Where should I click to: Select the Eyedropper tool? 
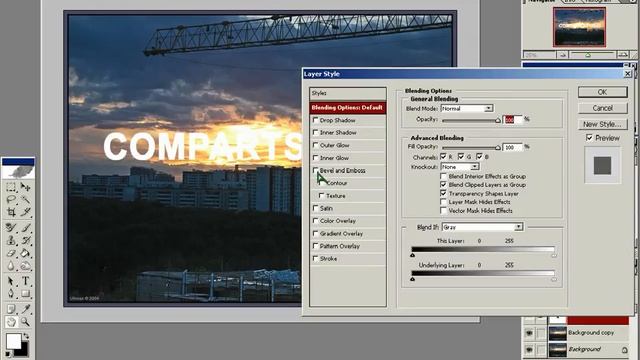[x=25, y=309]
